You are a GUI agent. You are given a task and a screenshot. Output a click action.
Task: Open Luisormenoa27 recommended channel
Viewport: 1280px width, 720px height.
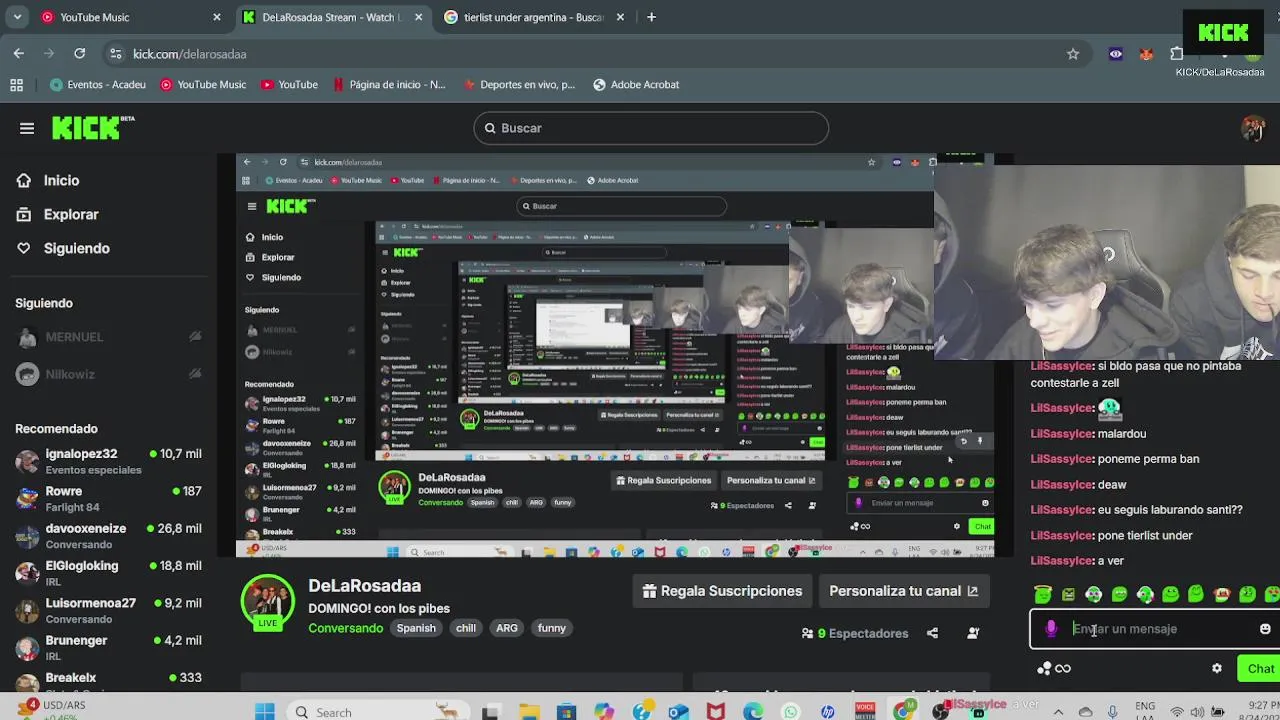pyautogui.click(x=108, y=611)
